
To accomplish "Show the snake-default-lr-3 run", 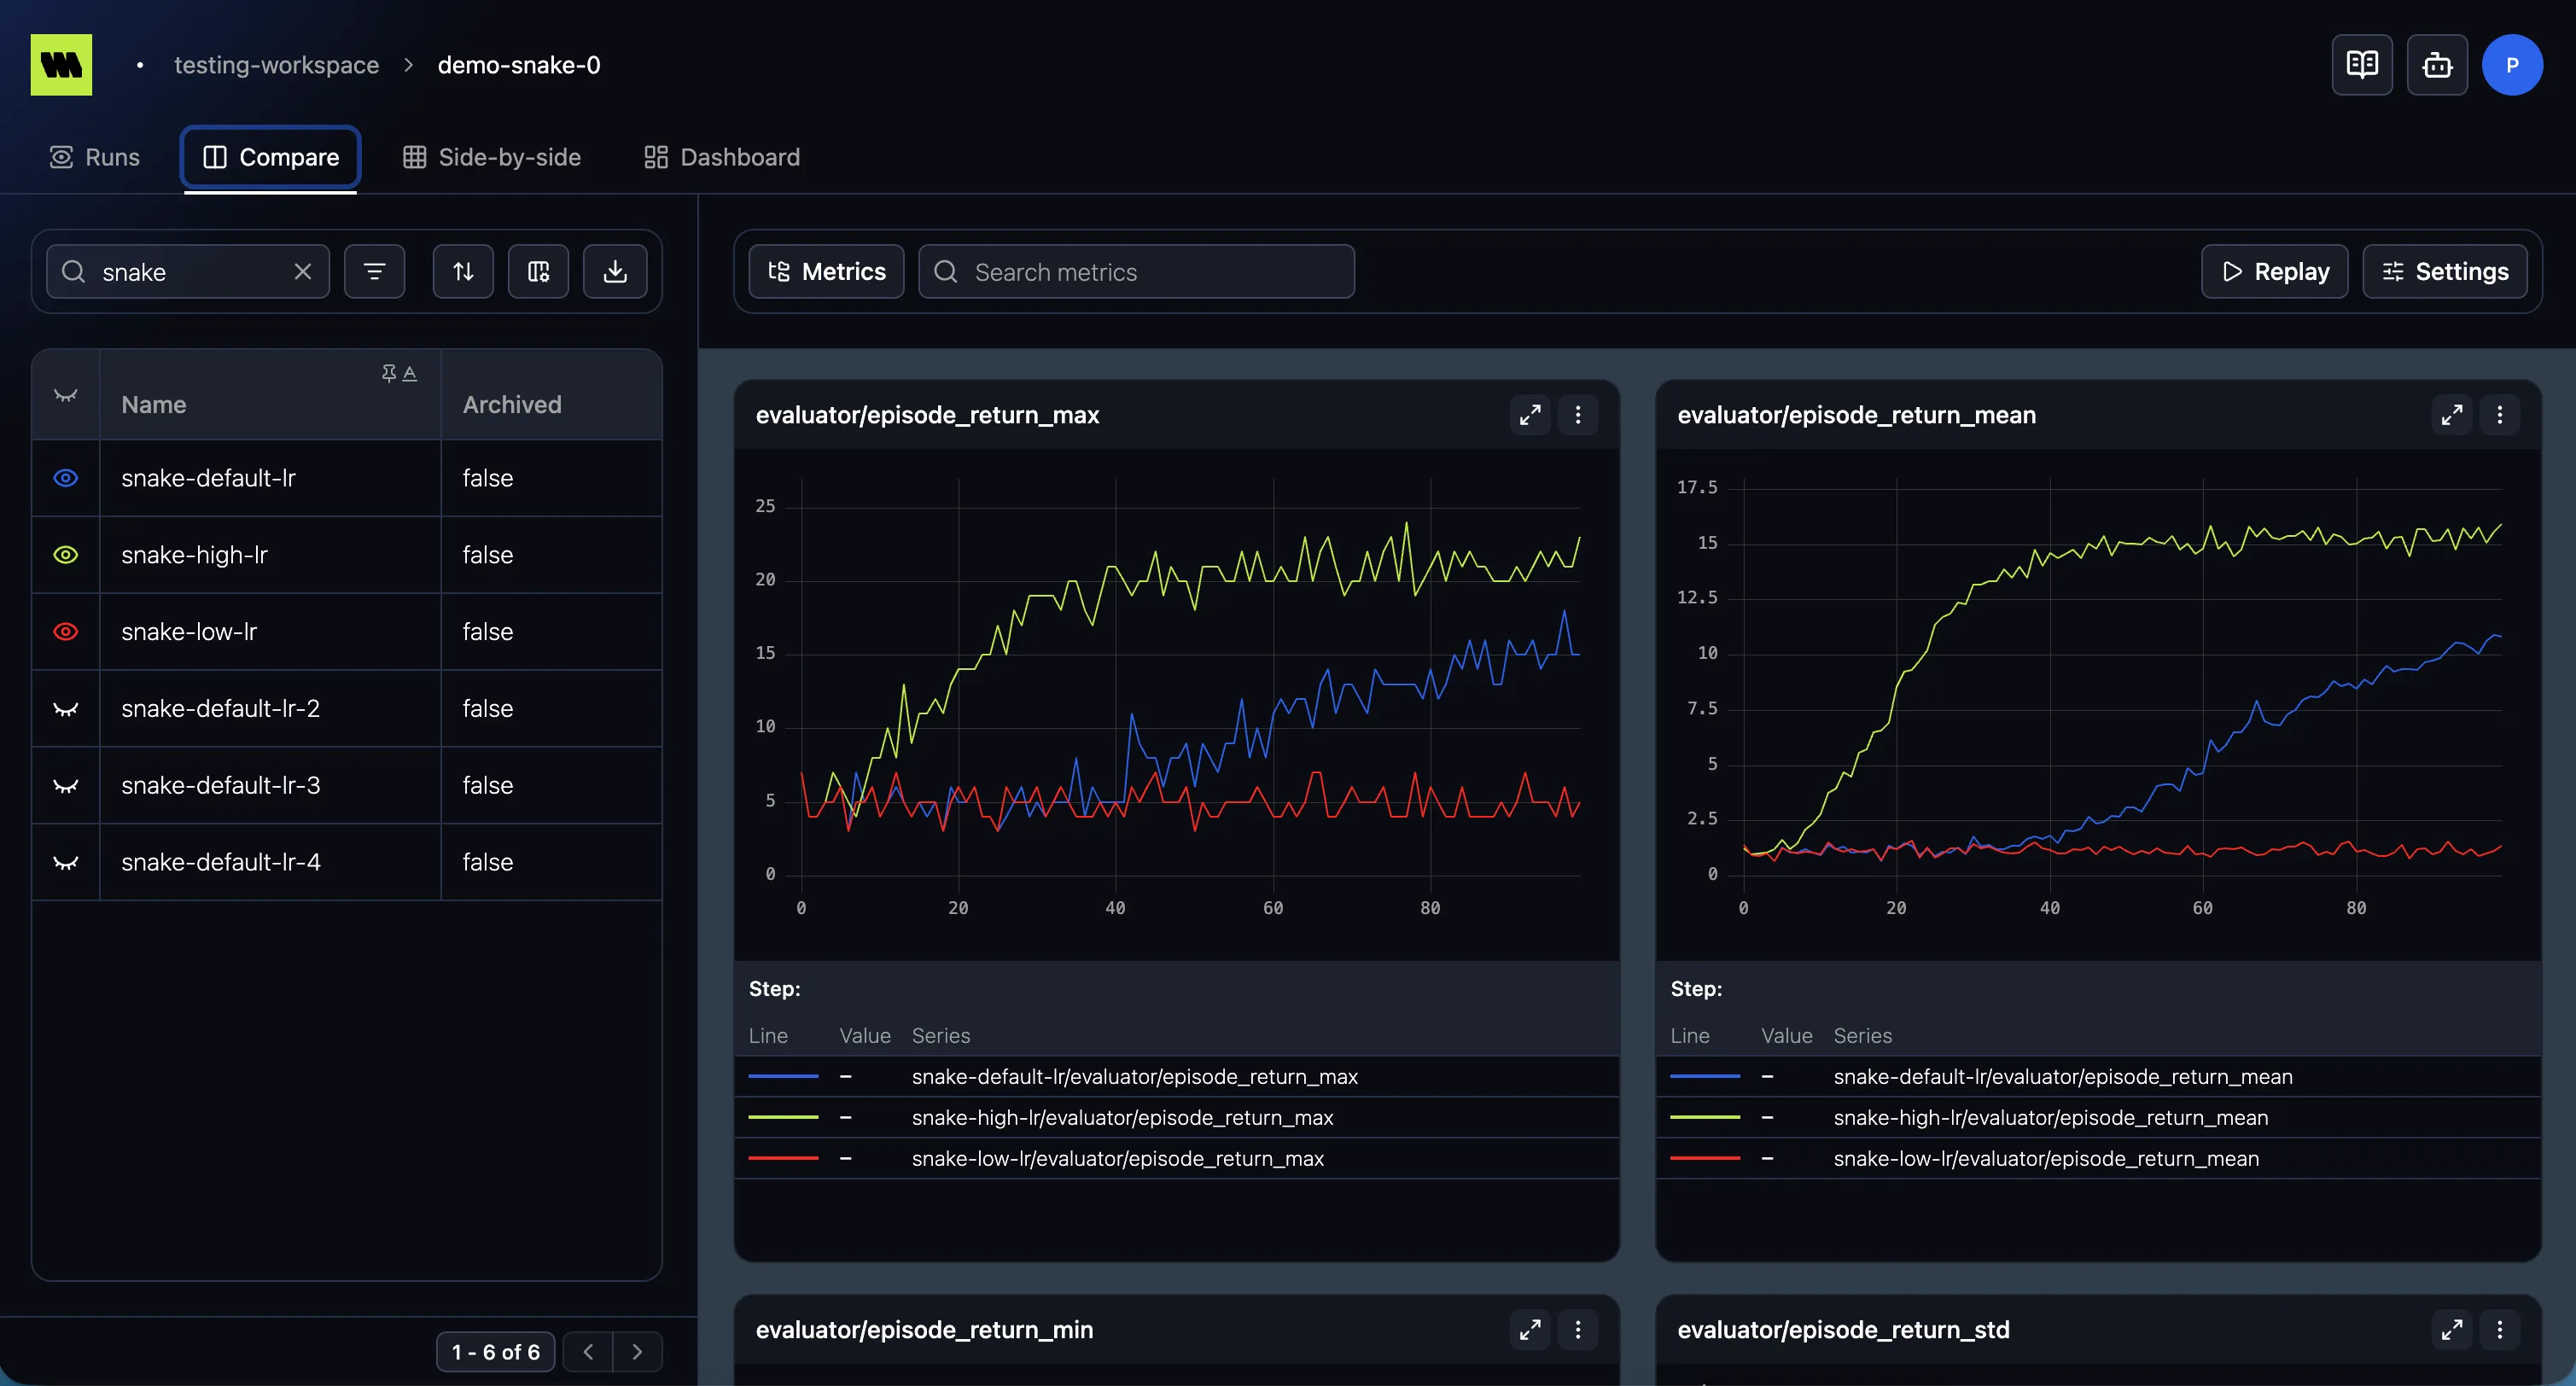I will pos(65,786).
